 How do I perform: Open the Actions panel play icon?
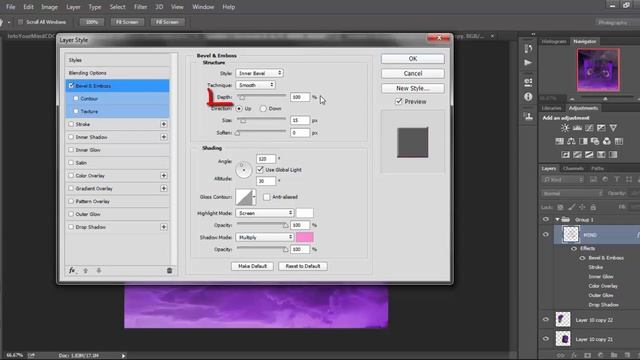[x=528, y=62]
